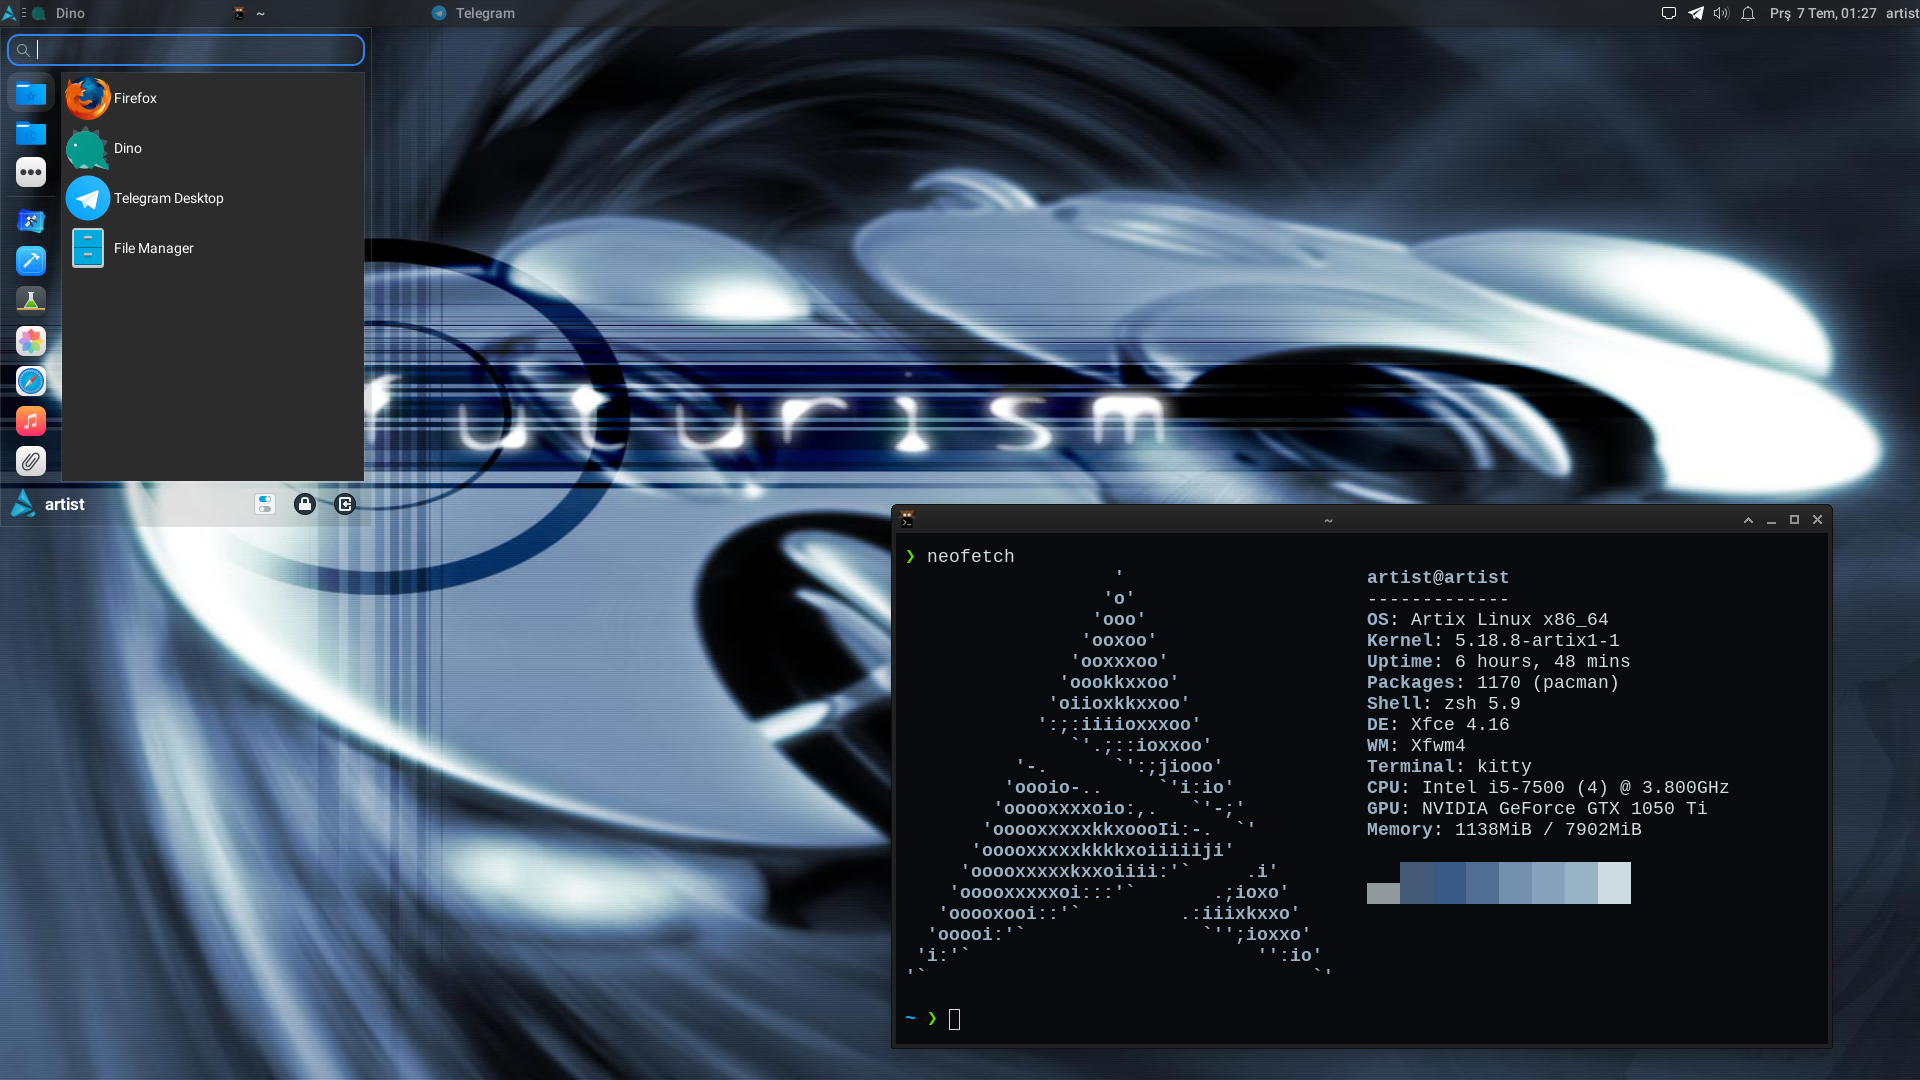This screenshot has height=1080, width=1920.
Task: Open the network connection tray icon
Action: tap(1669, 13)
